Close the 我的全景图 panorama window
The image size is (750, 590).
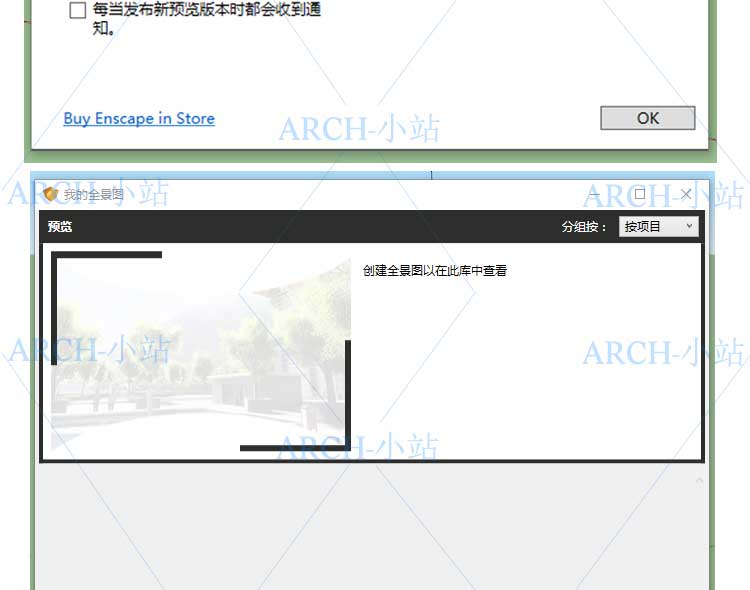point(686,194)
